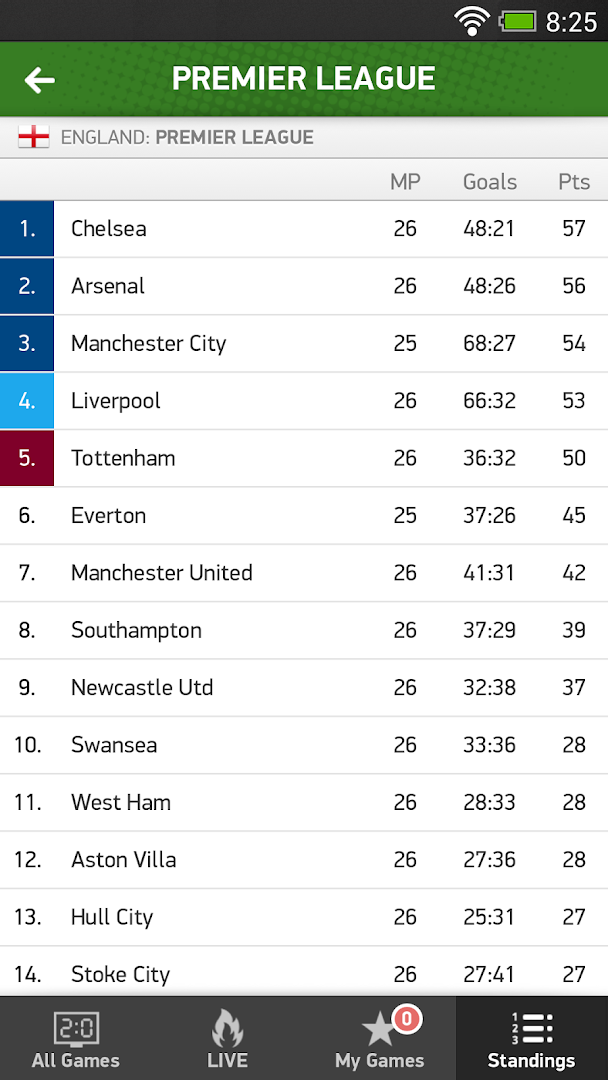
Task: Click the position 5 maroon color marker
Action: [x=27, y=458]
